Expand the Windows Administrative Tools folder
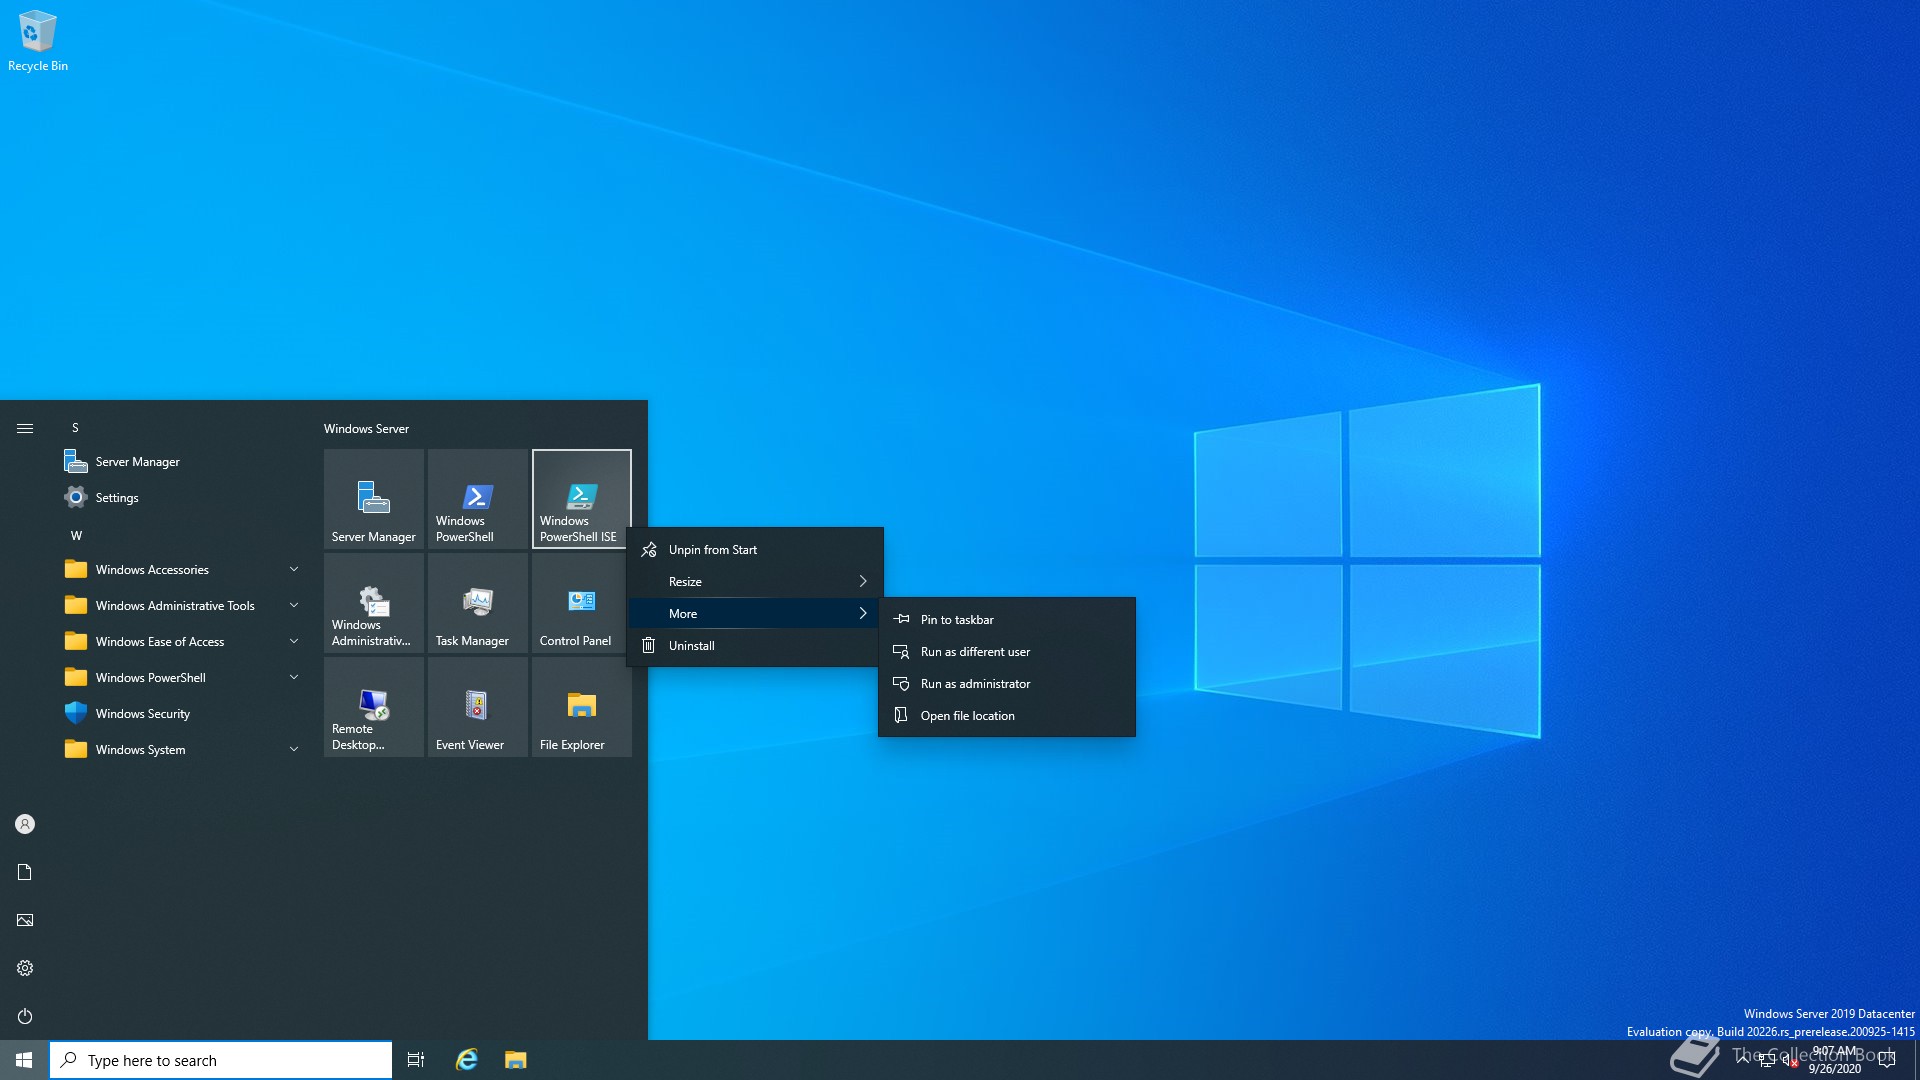Viewport: 1920px width, 1080px height. (180, 605)
